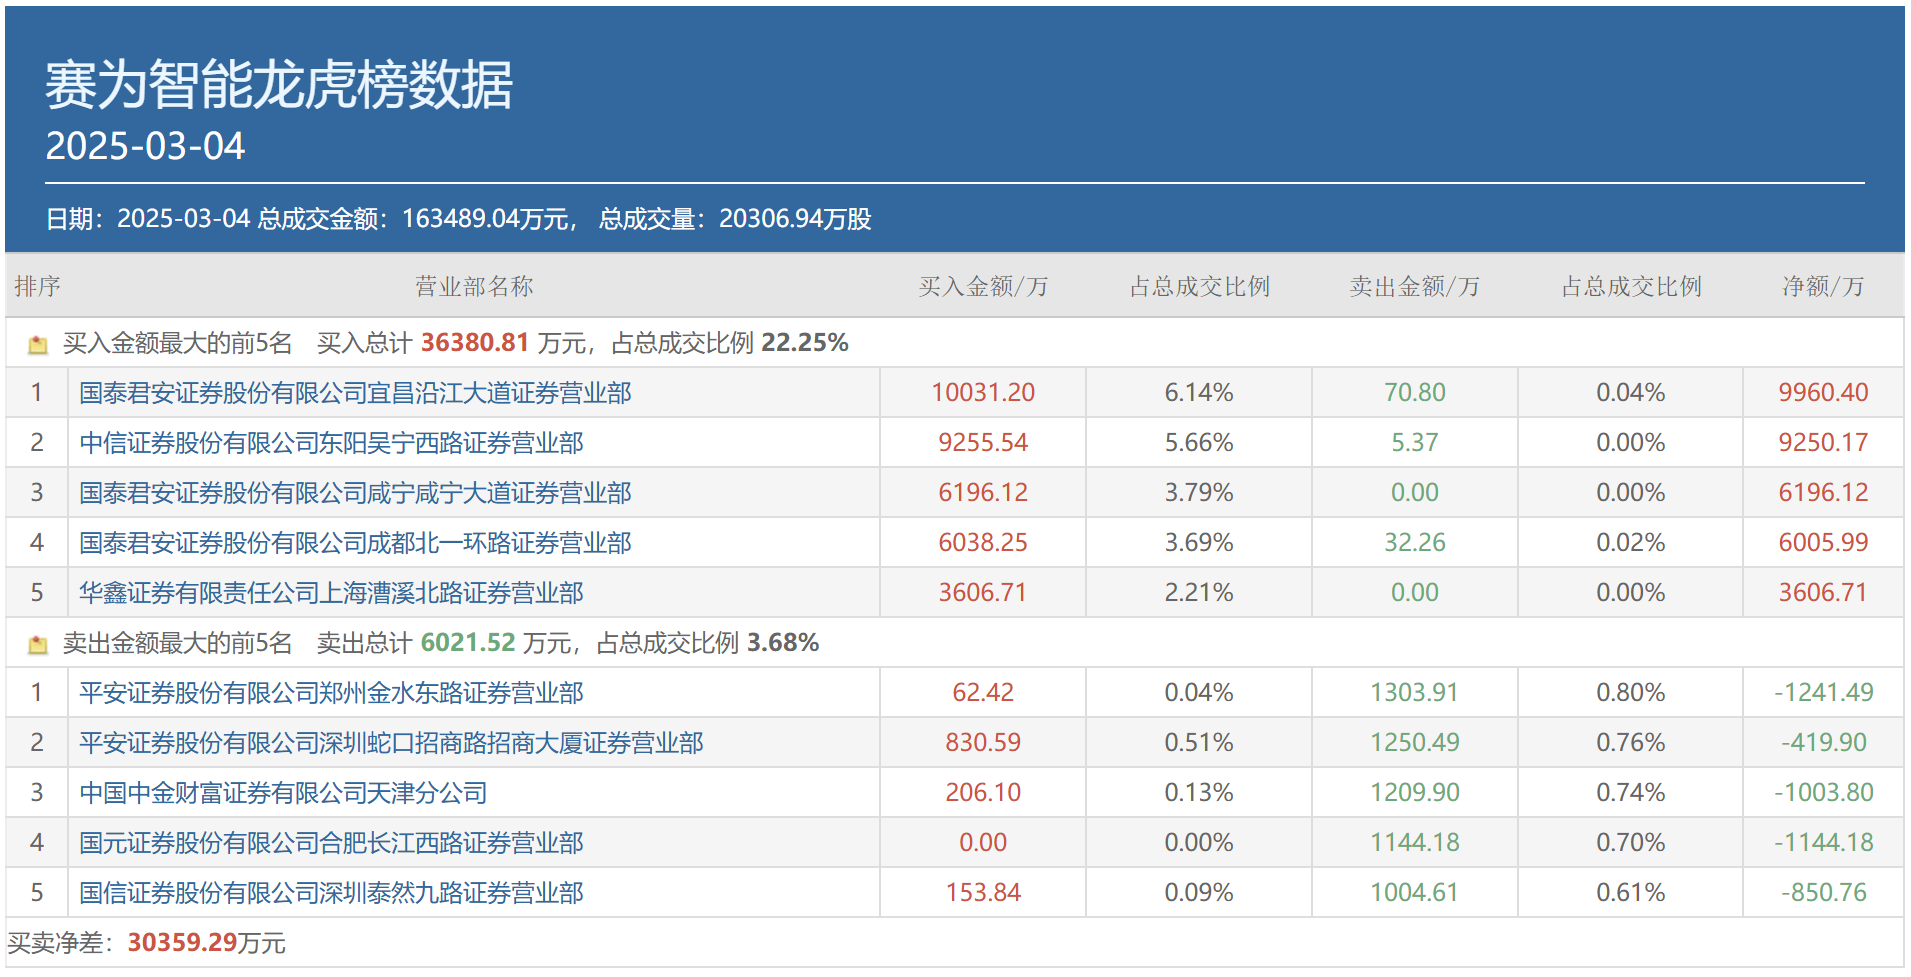Select the 排序 column header

tap(36, 286)
